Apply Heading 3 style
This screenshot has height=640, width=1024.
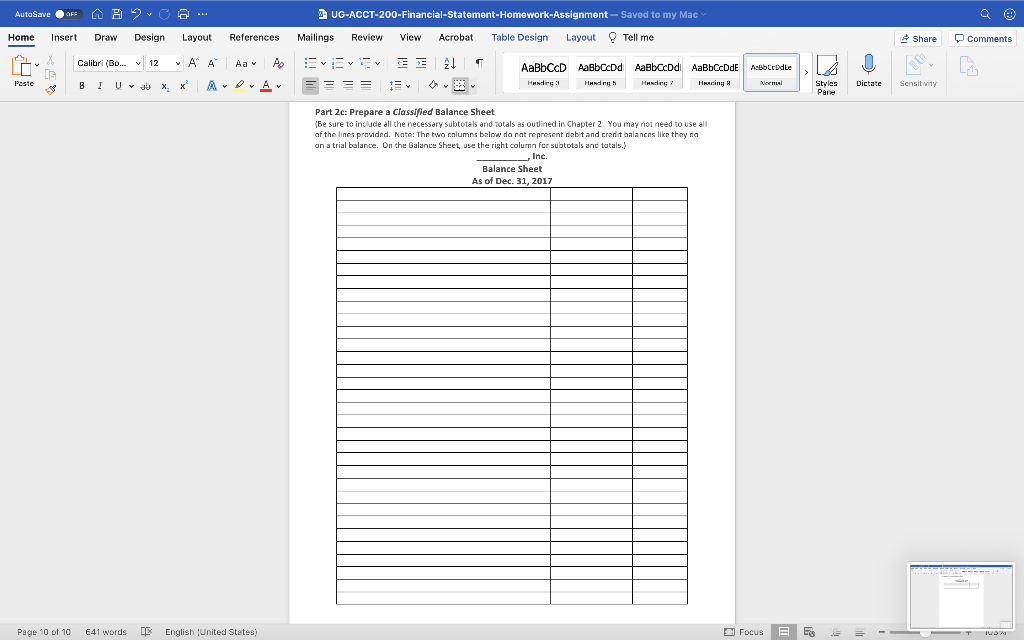(544, 72)
